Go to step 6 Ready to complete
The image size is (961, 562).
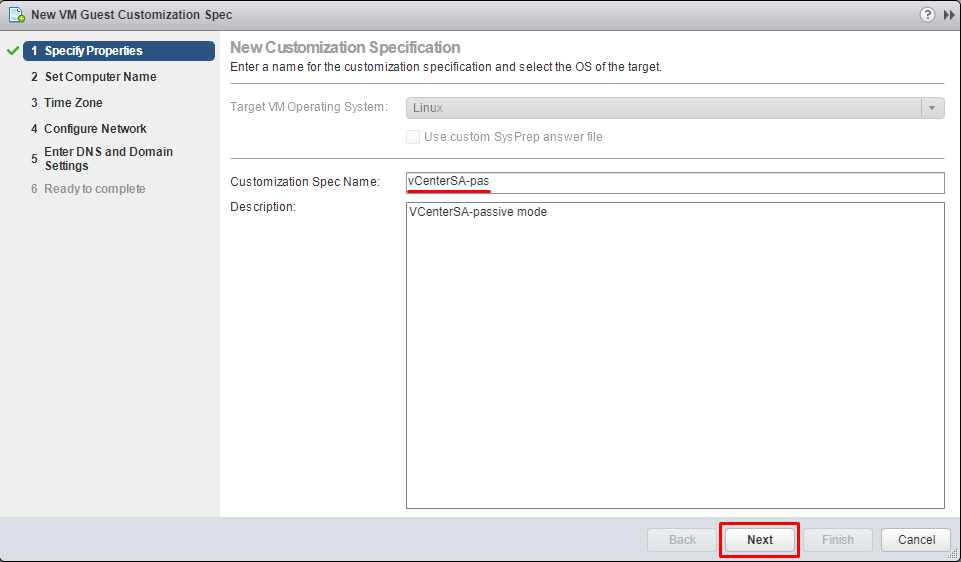(88, 189)
